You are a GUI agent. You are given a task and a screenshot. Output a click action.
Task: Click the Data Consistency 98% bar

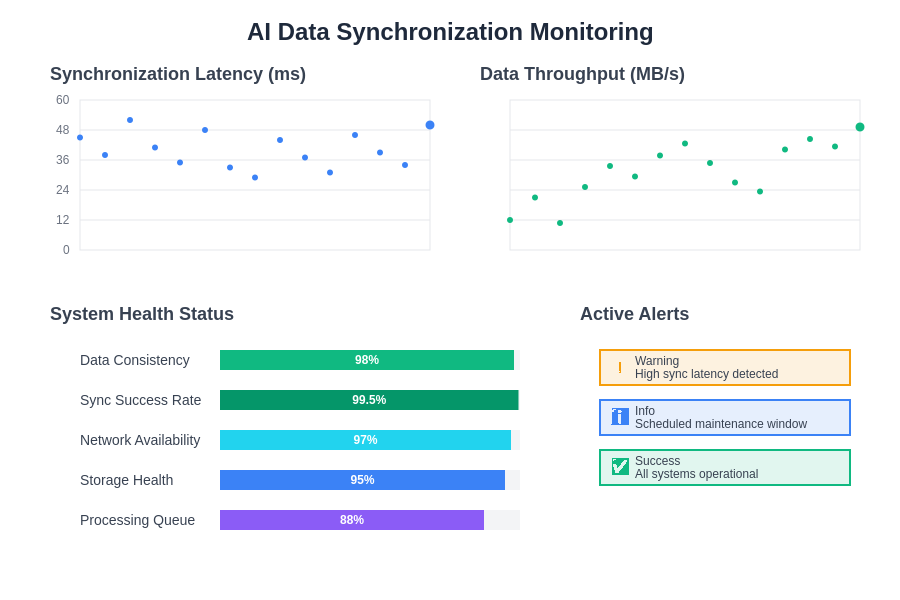(367, 360)
